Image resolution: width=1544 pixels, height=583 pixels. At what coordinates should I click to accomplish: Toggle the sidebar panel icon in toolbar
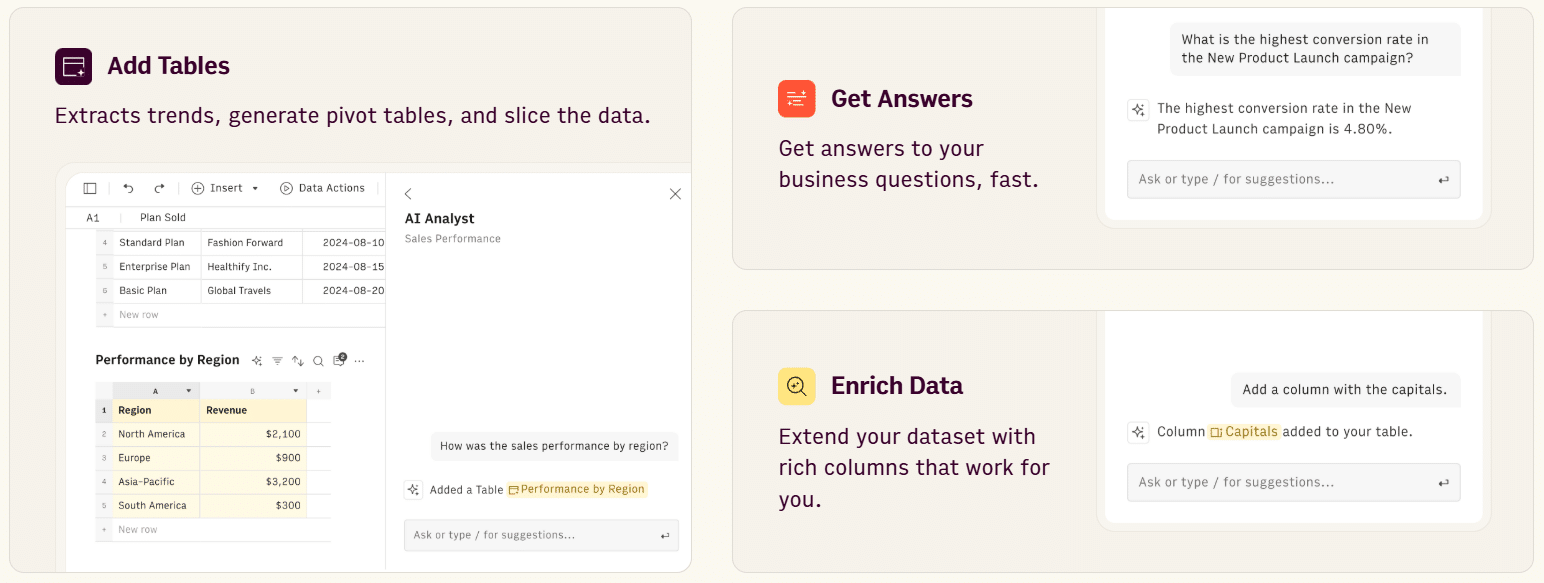(x=90, y=188)
